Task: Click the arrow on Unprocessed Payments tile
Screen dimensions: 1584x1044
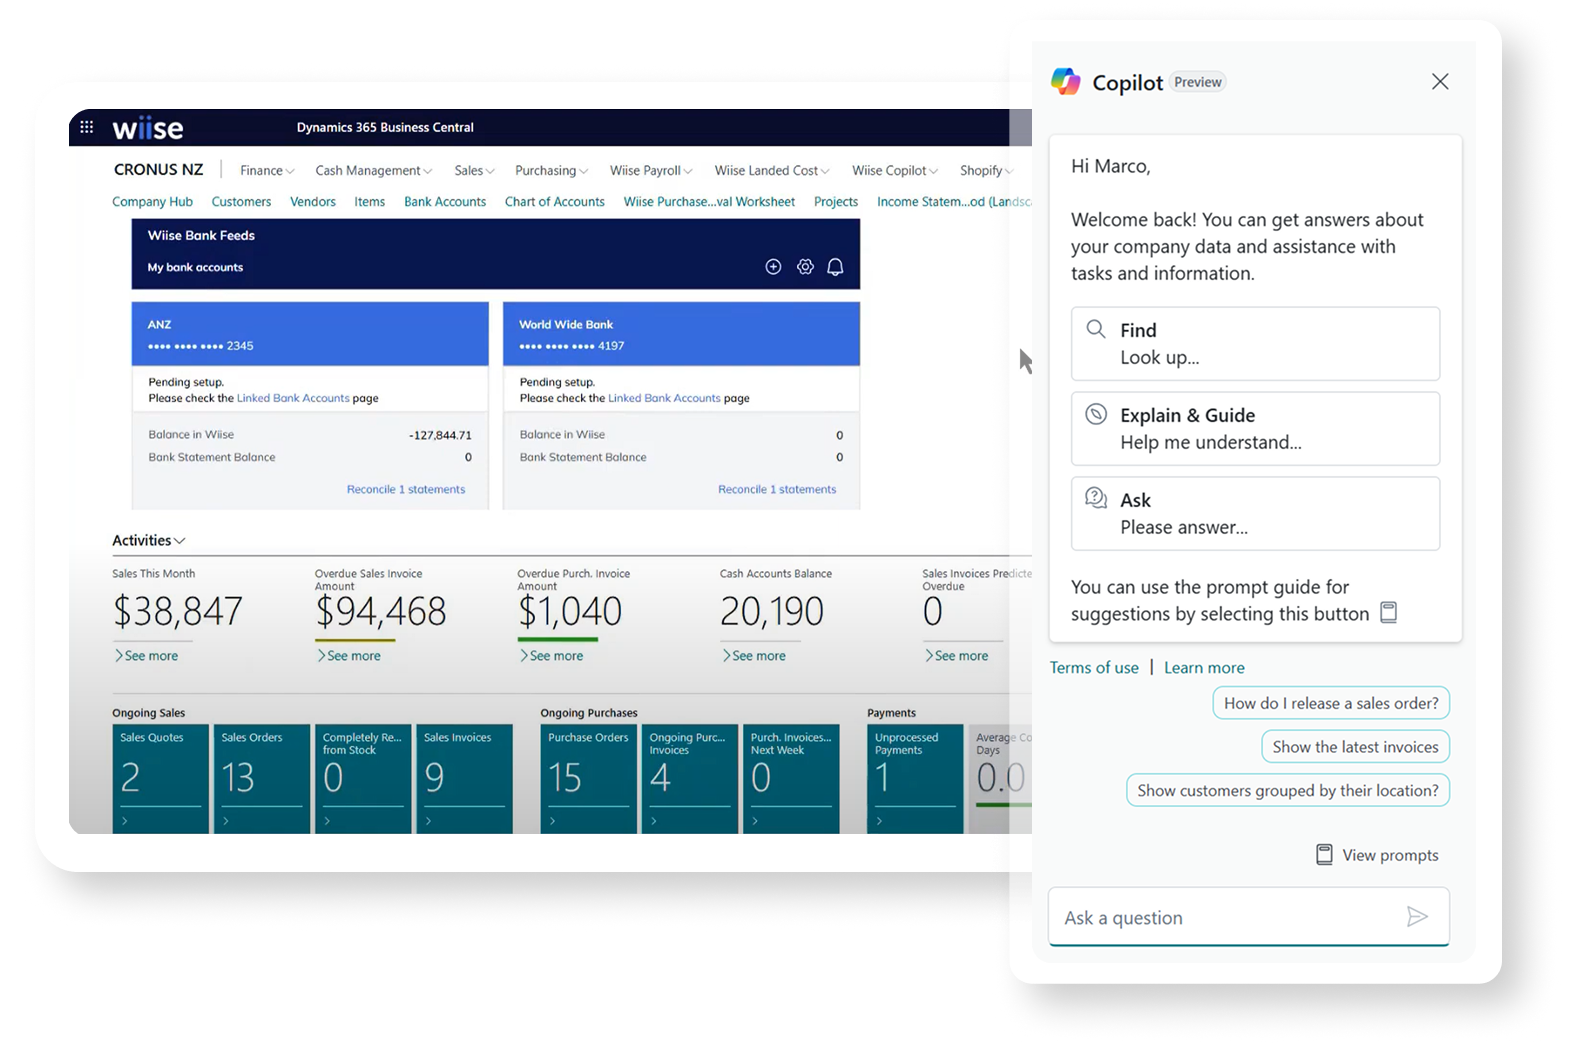Action: pos(880,821)
